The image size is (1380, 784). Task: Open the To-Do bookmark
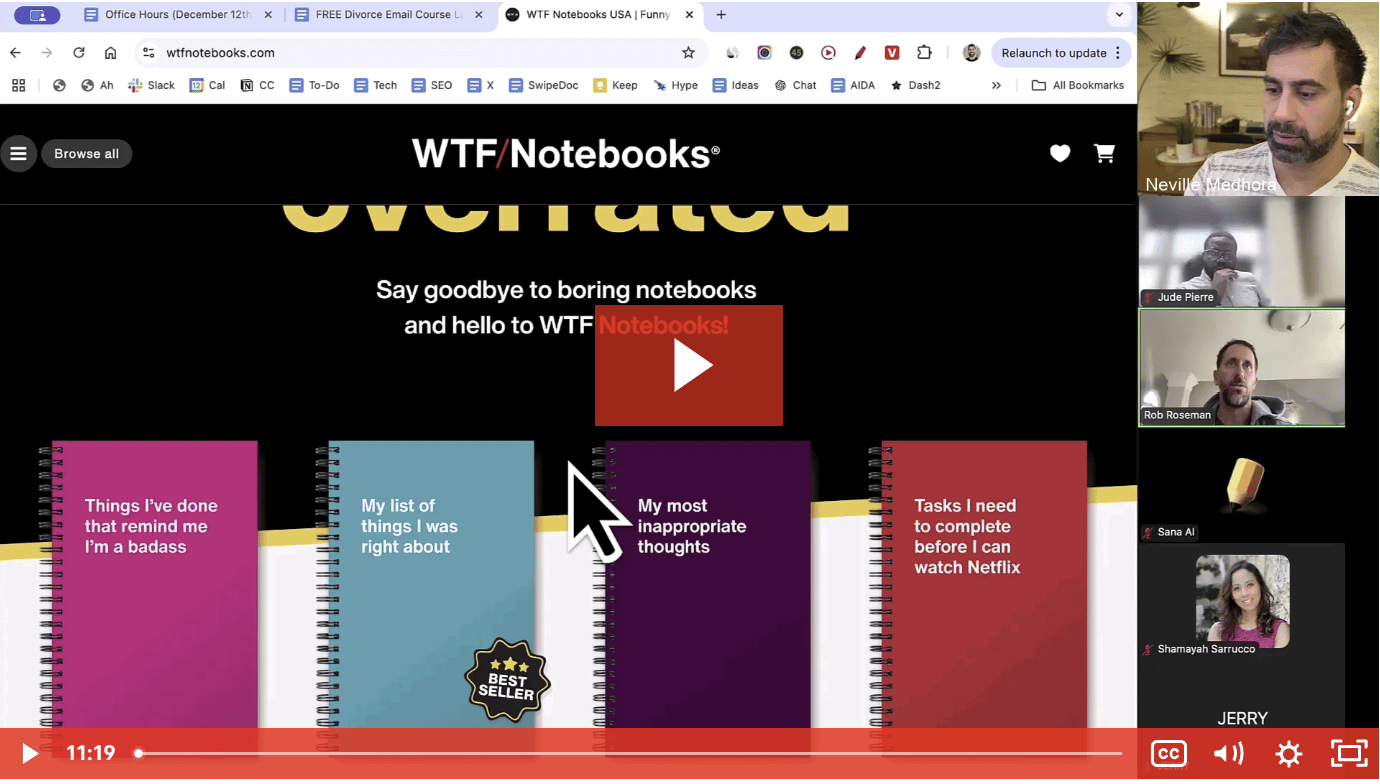(x=314, y=85)
